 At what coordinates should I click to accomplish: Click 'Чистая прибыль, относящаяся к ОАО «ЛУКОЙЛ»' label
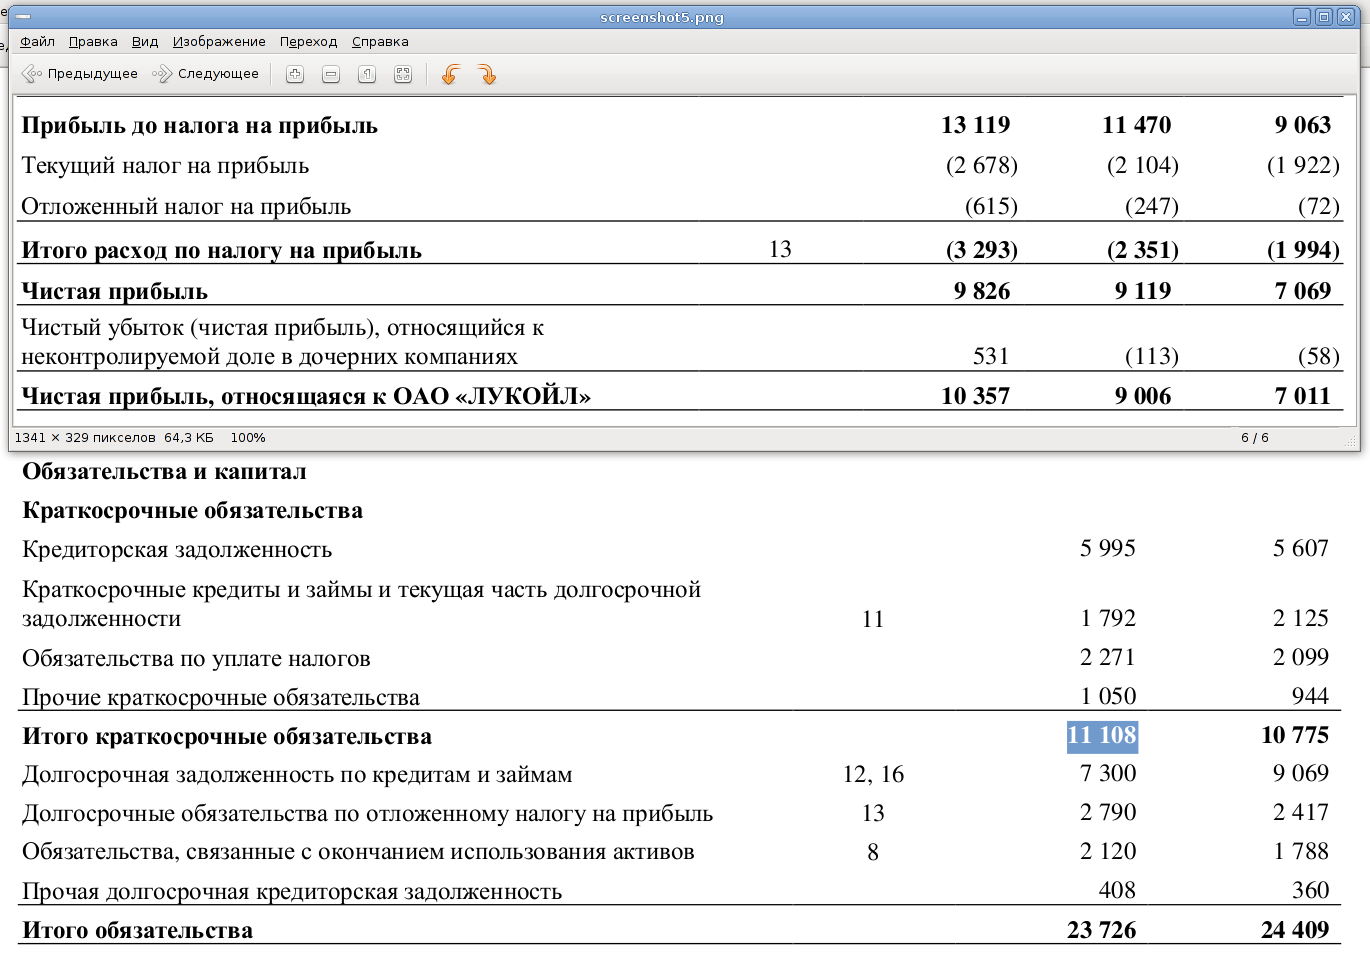(306, 397)
